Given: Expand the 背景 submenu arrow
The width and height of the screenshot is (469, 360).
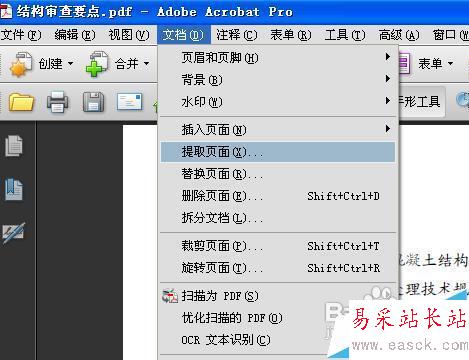Looking at the screenshot, I should (387, 79).
